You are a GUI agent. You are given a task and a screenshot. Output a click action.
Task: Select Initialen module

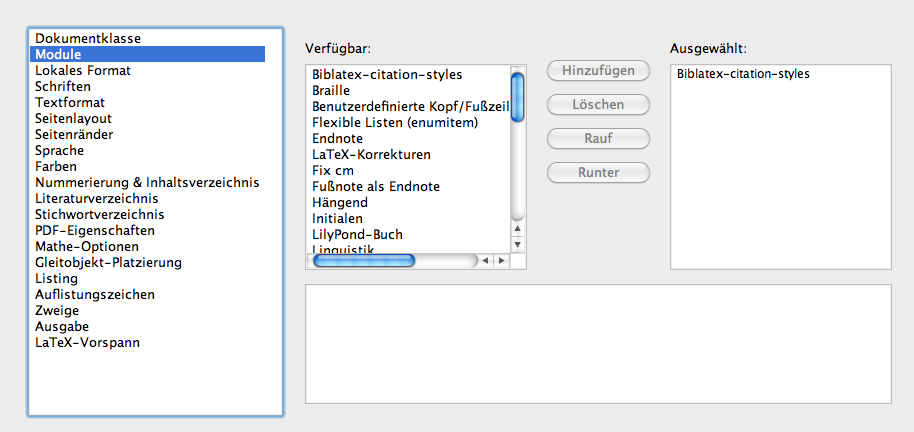click(408, 219)
